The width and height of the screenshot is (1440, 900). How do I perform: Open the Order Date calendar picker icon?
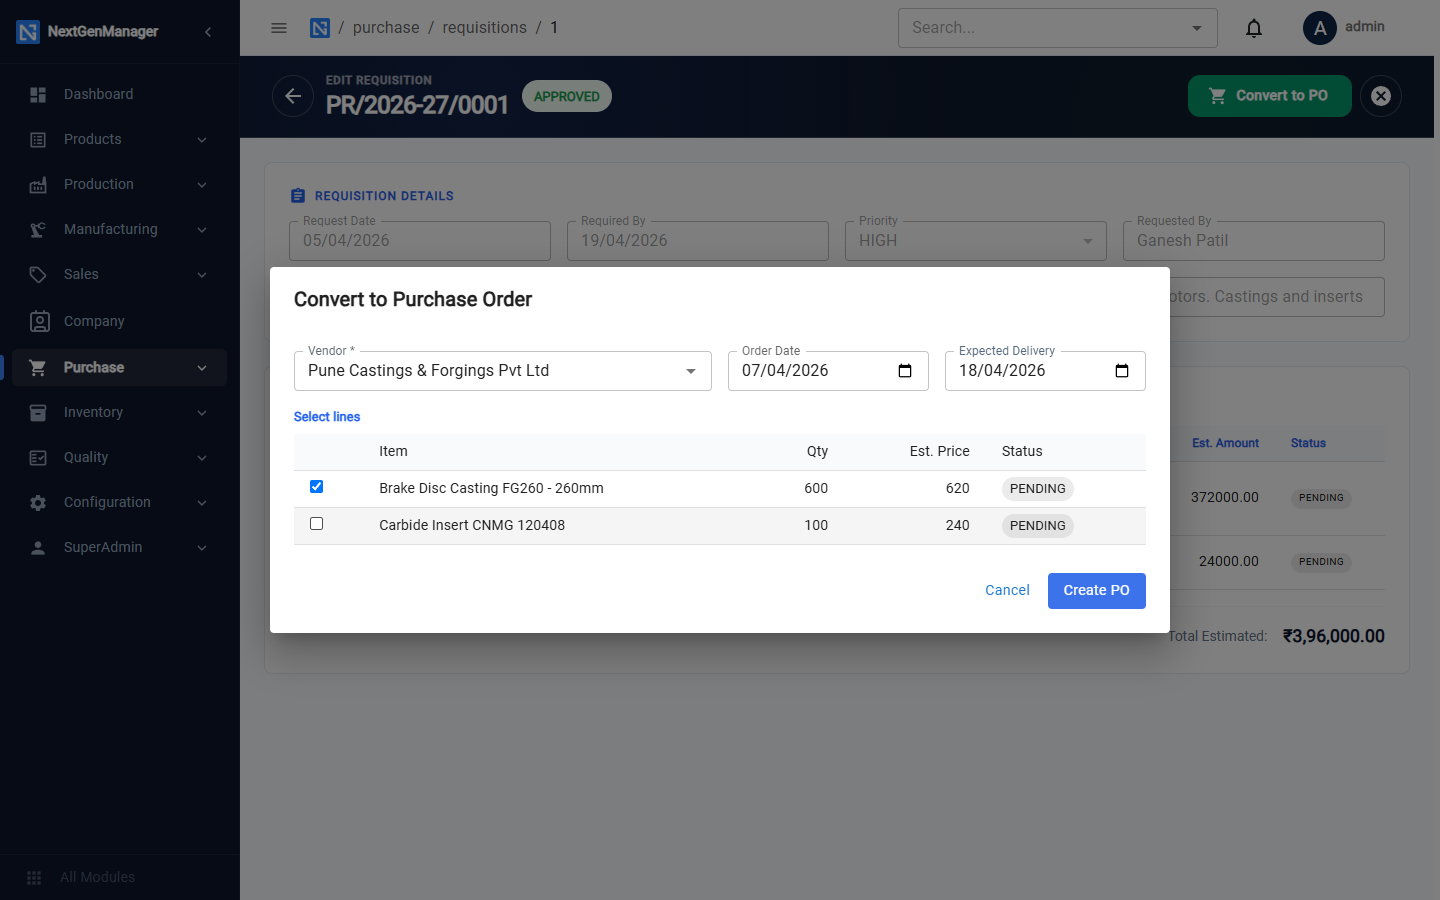pos(905,371)
